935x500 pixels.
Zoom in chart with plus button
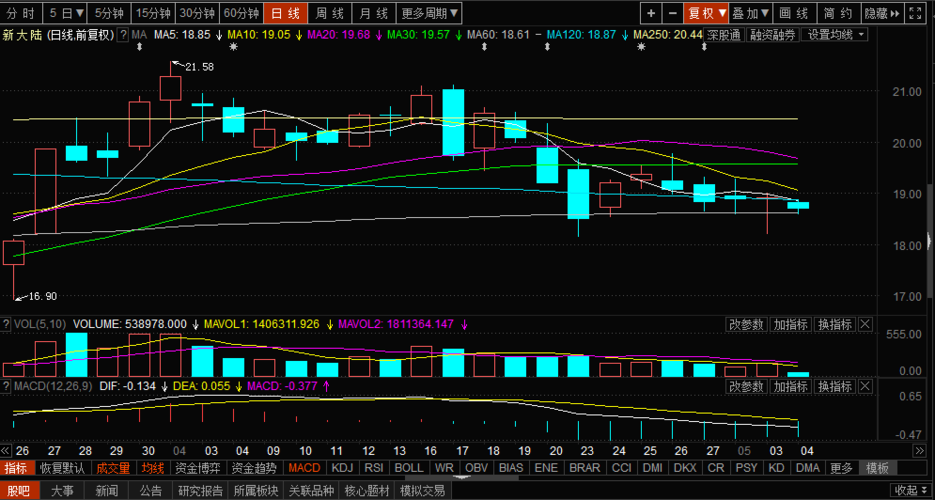click(x=651, y=13)
